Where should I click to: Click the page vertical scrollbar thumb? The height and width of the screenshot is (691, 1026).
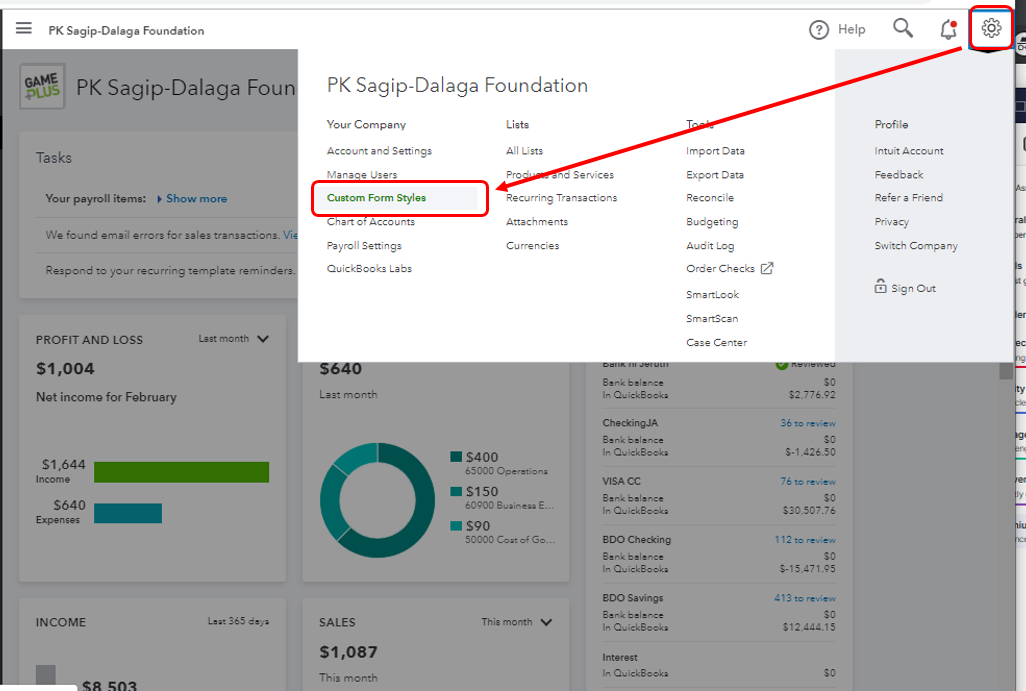(x=1006, y=372)
